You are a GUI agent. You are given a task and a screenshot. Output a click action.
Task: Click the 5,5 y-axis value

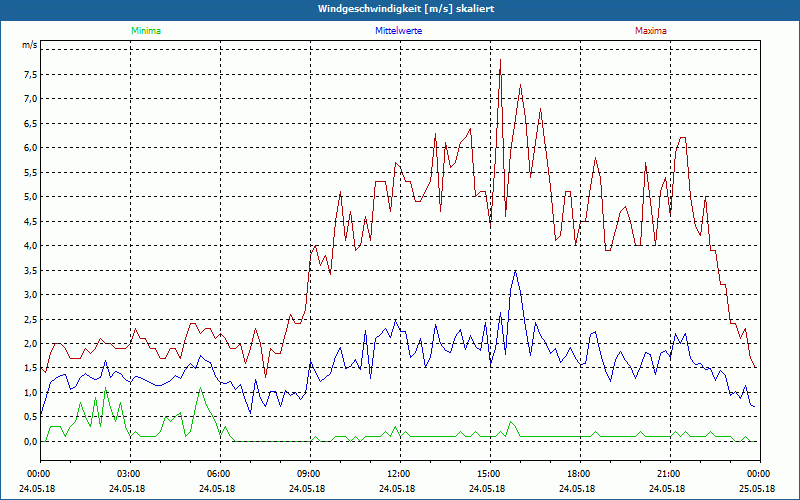click(x=31, y=172)
